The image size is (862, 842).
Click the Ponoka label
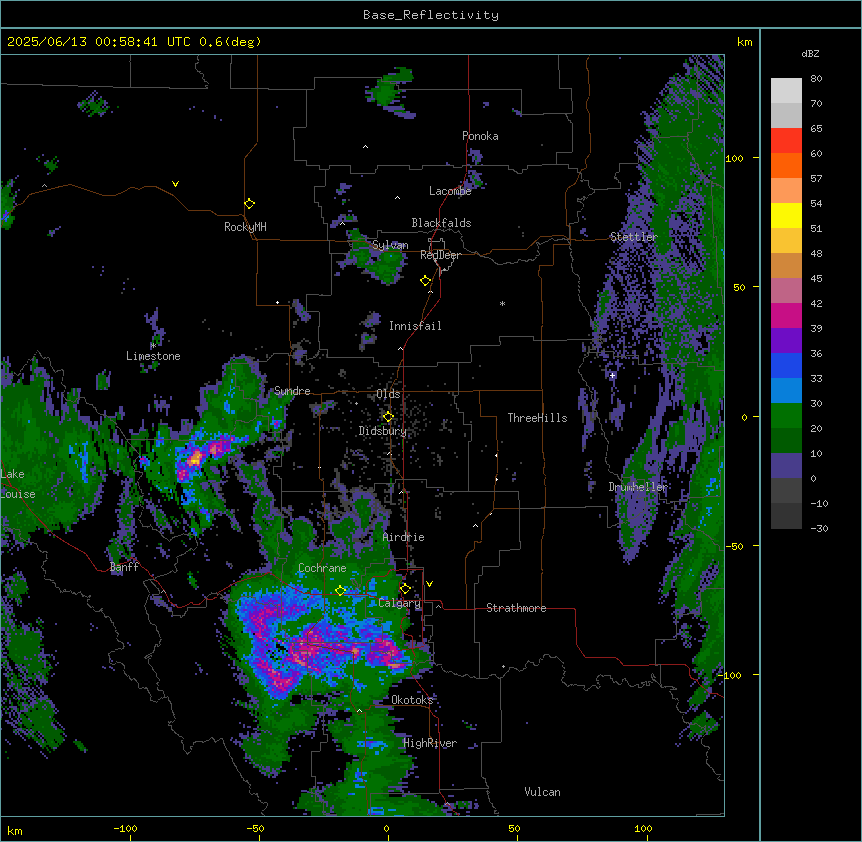[x=480, y=136]
